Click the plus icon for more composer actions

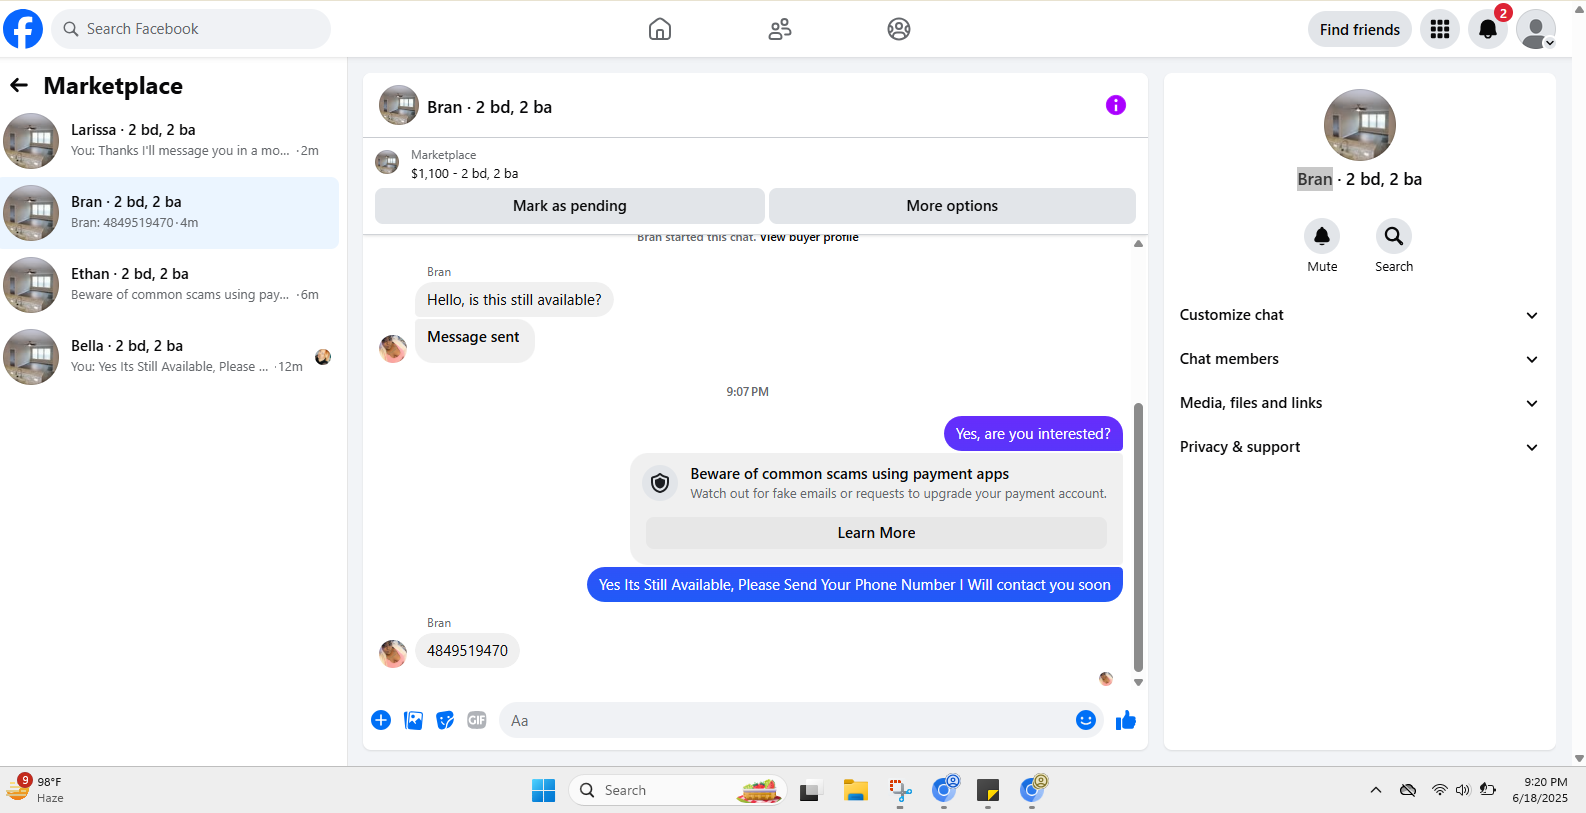click(x=381, y=720)
